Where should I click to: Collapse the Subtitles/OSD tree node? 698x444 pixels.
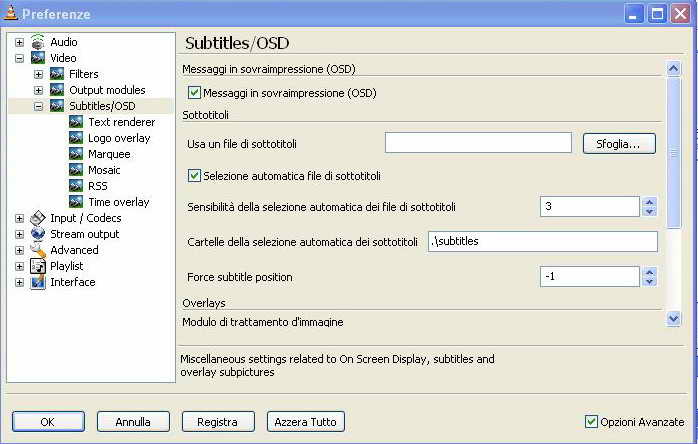(38, 106)
